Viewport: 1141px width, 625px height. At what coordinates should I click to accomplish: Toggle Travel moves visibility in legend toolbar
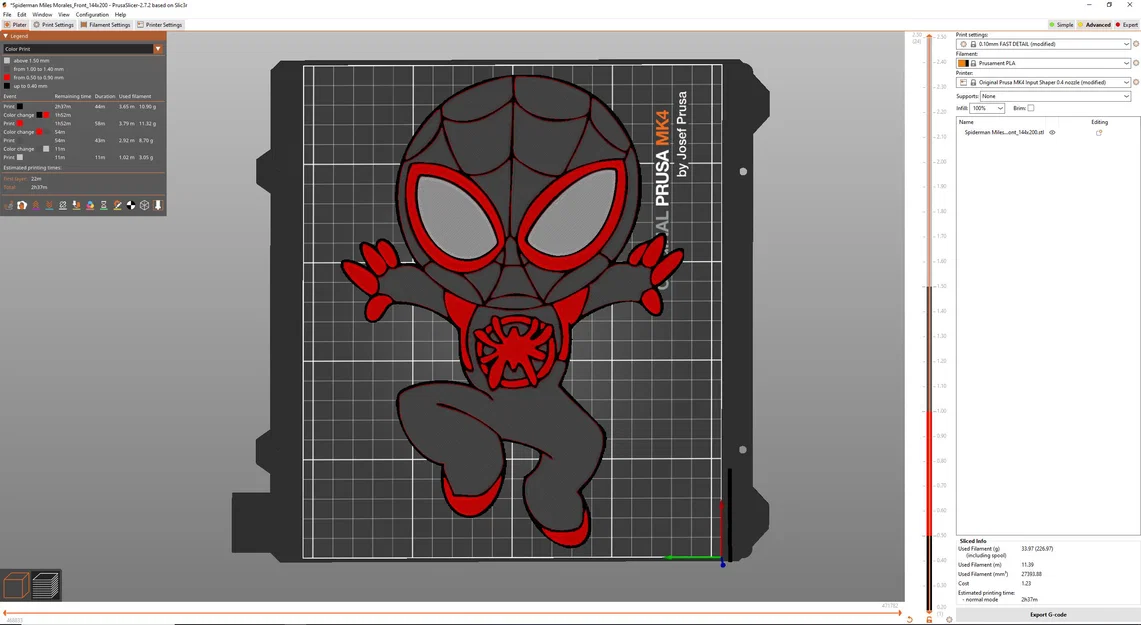tap(9, 205)
